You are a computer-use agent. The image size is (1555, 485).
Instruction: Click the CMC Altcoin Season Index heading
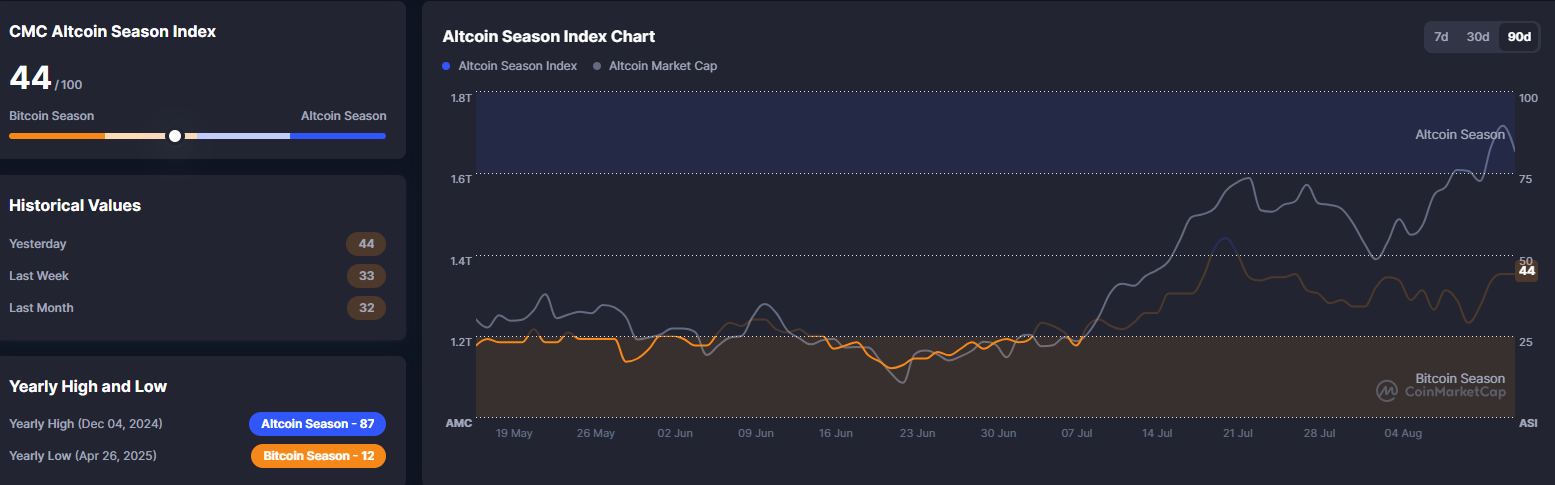click(x=113, y=31)
